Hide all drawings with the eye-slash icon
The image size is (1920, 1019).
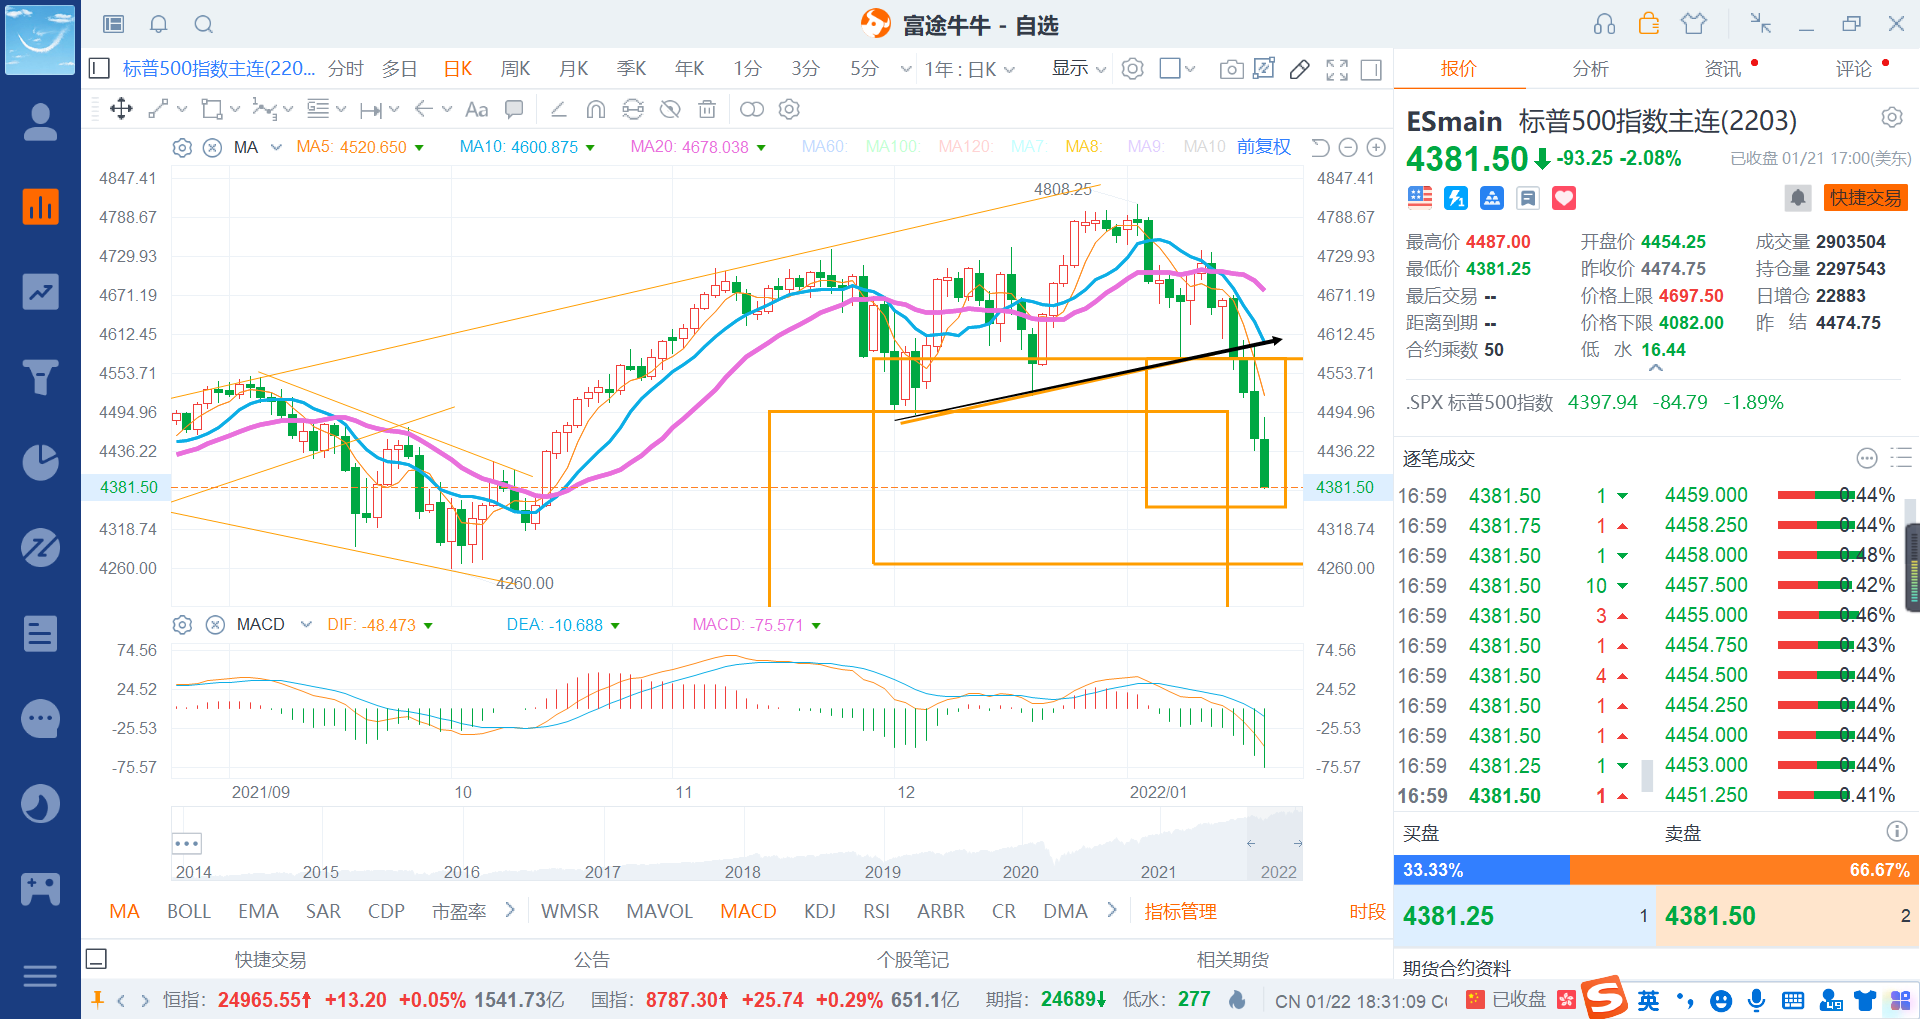pyautogui.click(x=670, y=109)
